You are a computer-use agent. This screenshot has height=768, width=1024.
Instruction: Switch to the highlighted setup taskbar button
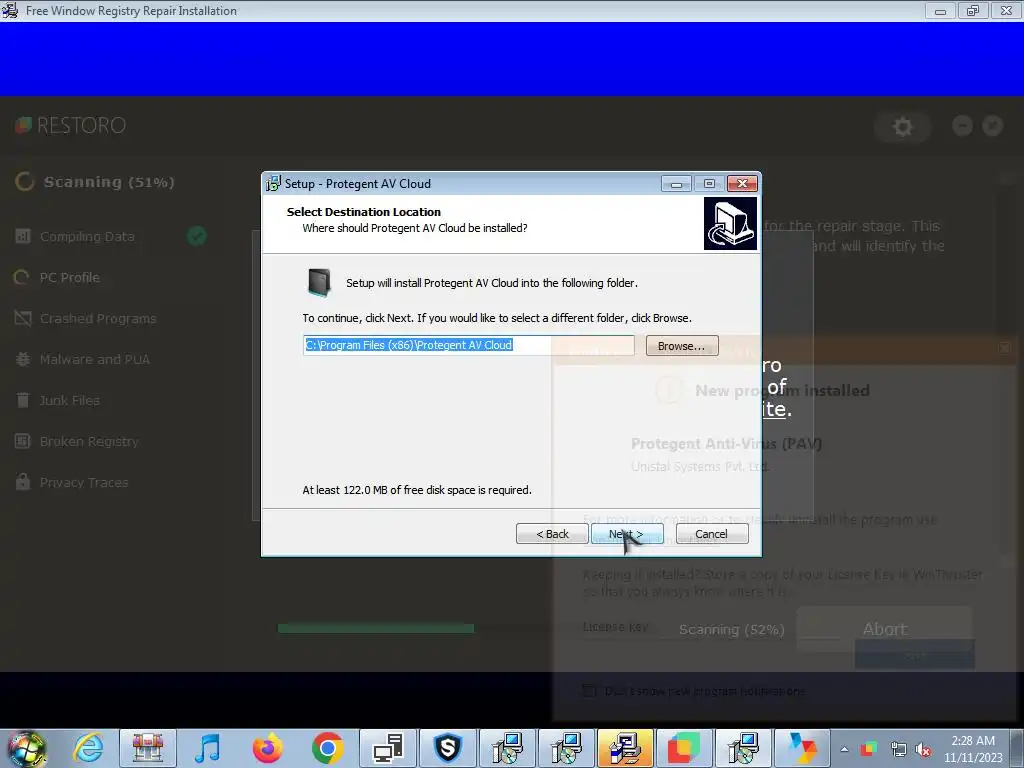[x=624, y=748]
